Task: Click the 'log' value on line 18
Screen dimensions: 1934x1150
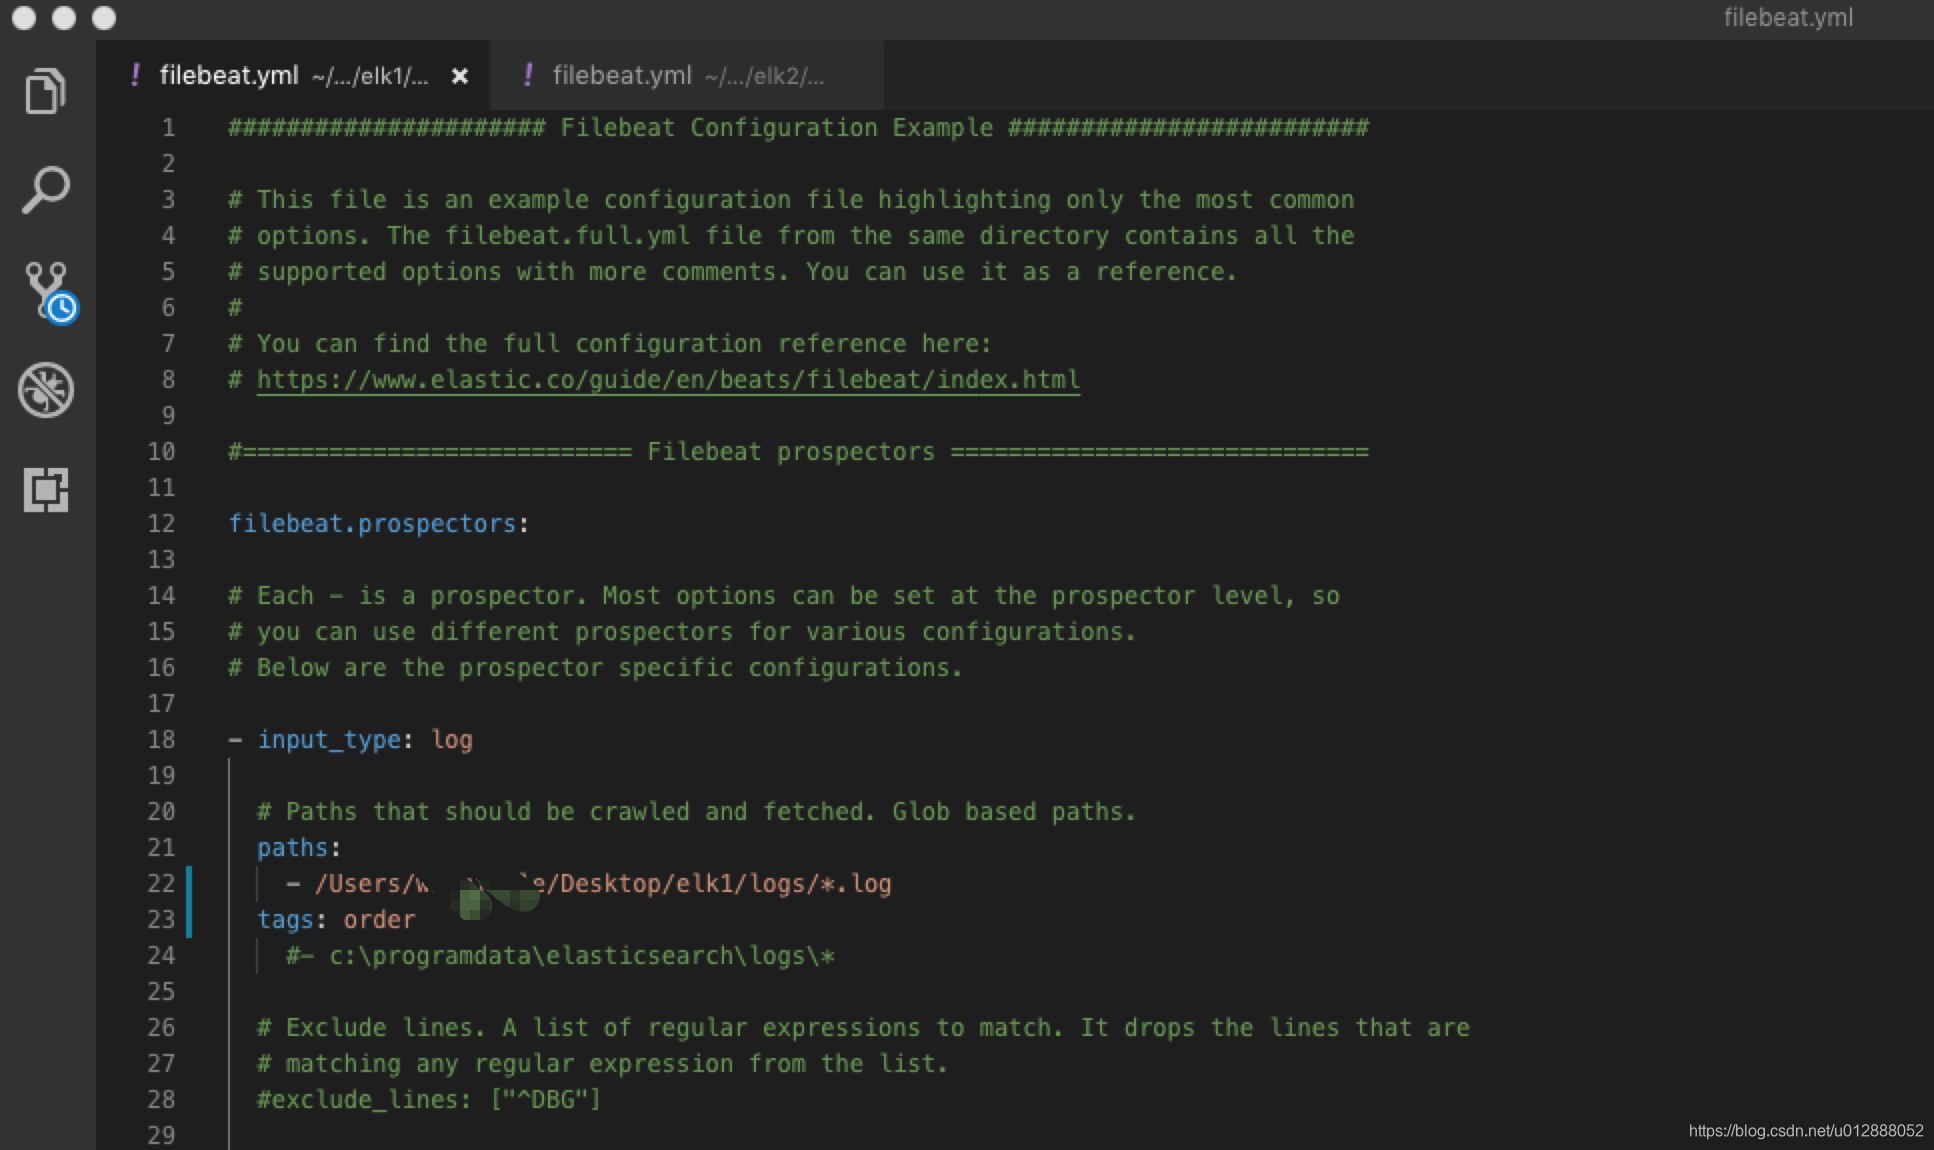Action: pos(452,740)
